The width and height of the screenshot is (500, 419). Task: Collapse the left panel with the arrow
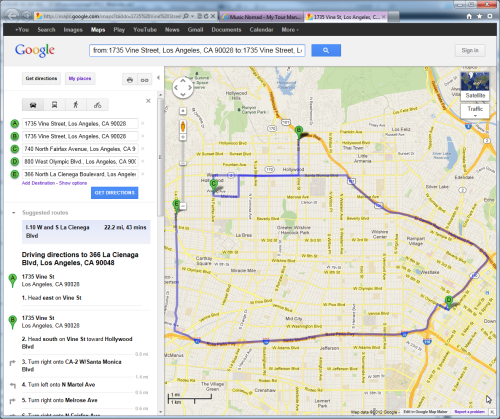pos(158,78)
